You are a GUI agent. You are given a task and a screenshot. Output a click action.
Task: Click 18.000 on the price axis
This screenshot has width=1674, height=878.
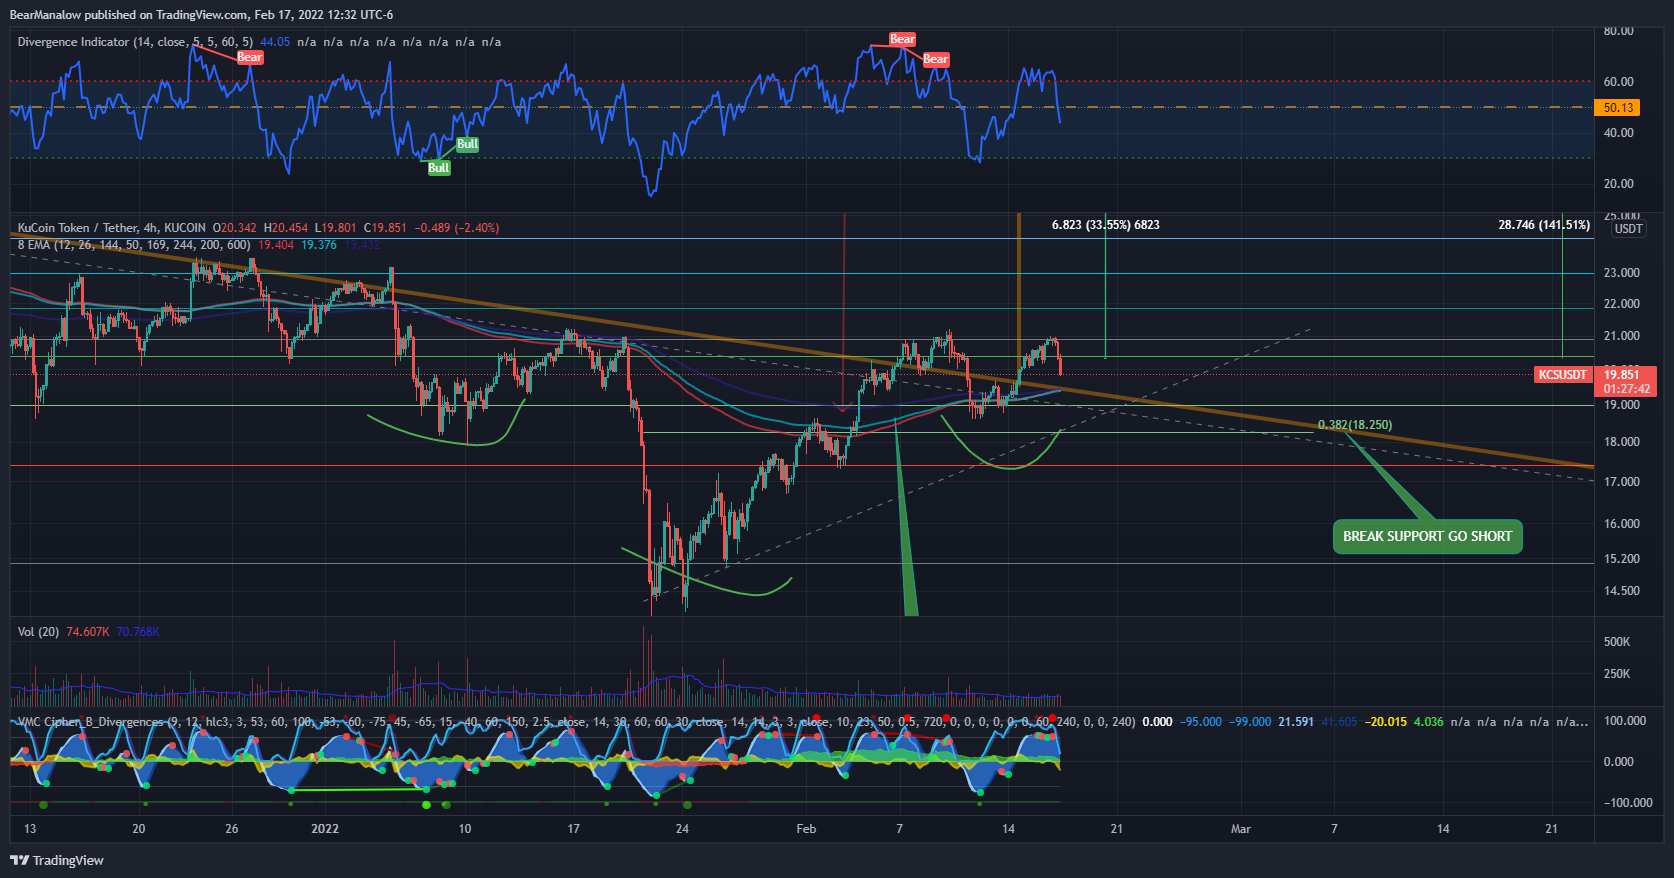[x=1621, y=442]
